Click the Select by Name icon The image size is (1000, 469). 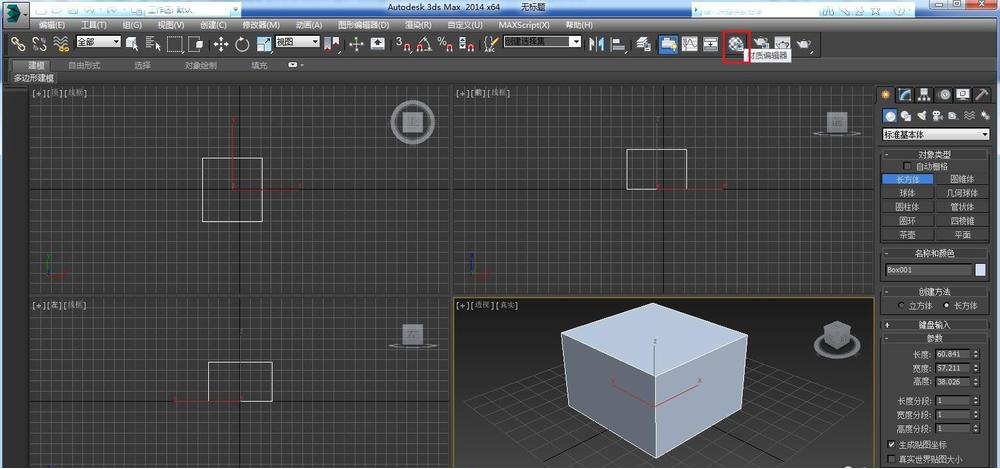(x=153, y=44)
